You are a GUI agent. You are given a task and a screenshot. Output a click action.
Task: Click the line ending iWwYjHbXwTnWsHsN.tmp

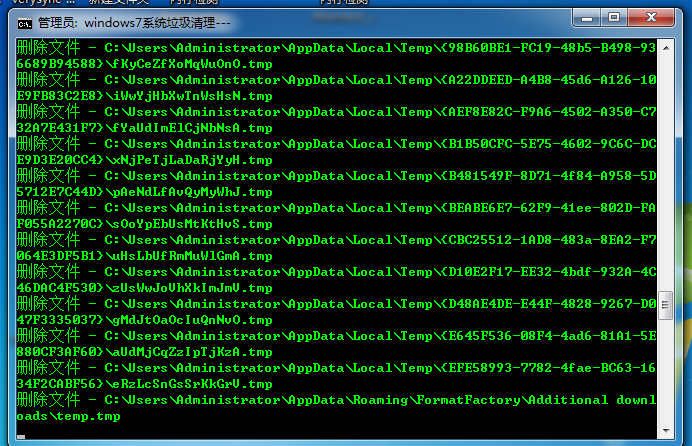145,96
